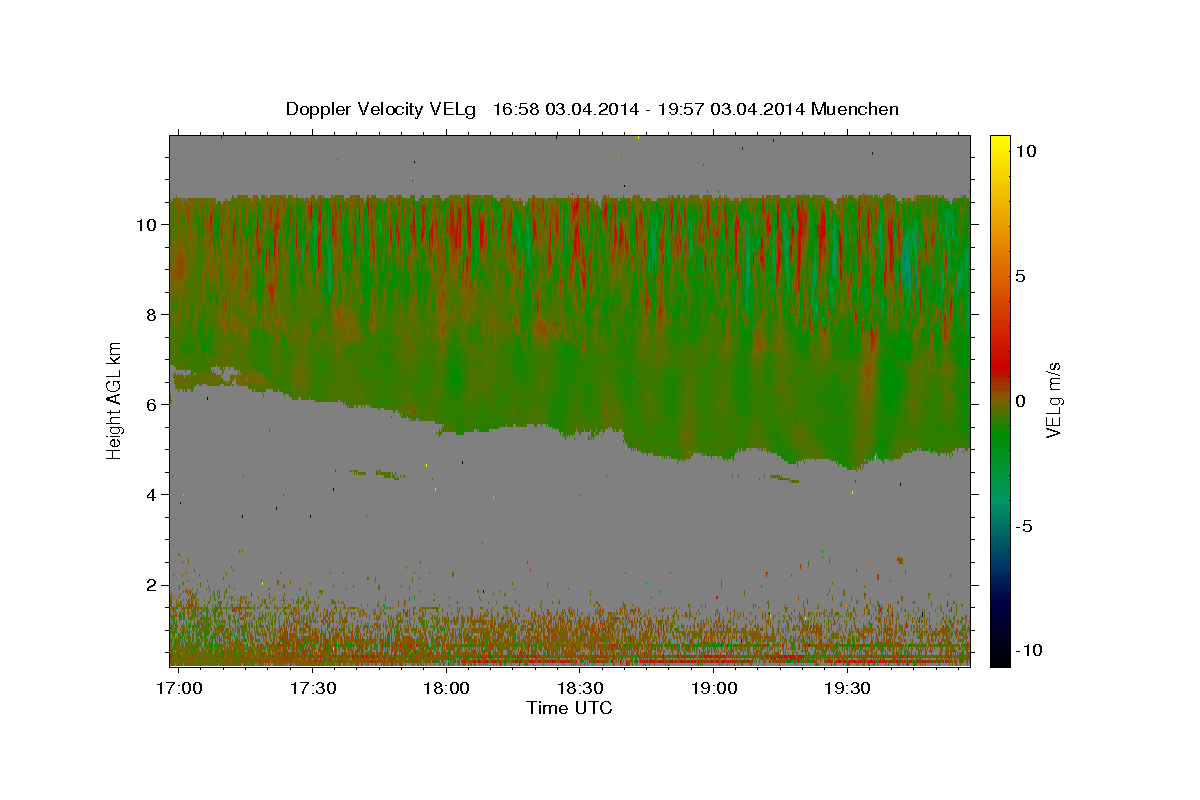
Task: Click the 19:00 time tick label
Action: coord(714,688)
